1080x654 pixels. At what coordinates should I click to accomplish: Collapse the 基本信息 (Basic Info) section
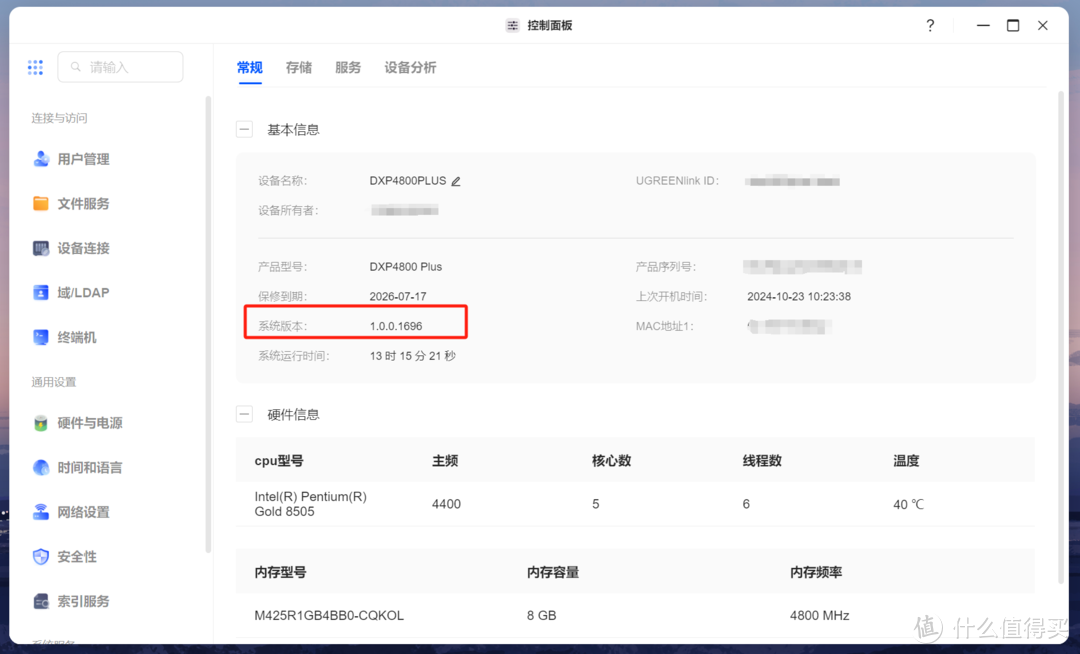244,129
